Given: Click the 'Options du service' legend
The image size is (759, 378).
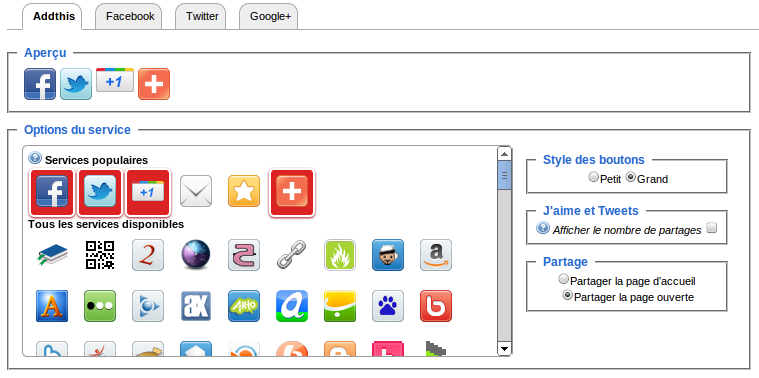Looking at the screenshot, I should [77, 130].
